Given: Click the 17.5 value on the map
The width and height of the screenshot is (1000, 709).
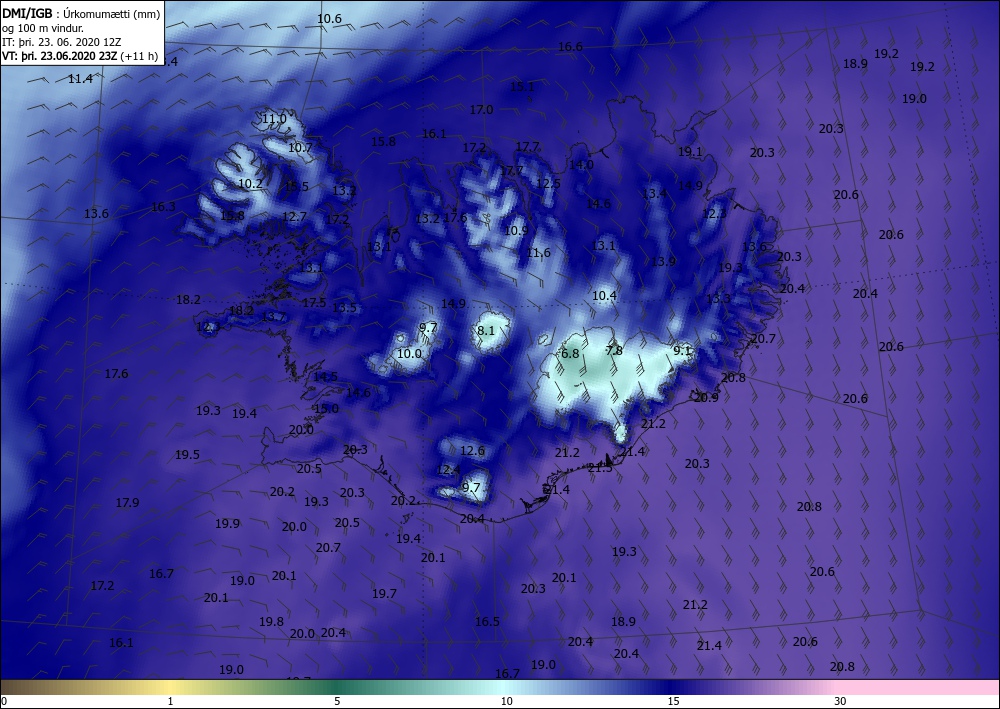Looking at the screenshot, I should tap(314, 302).
